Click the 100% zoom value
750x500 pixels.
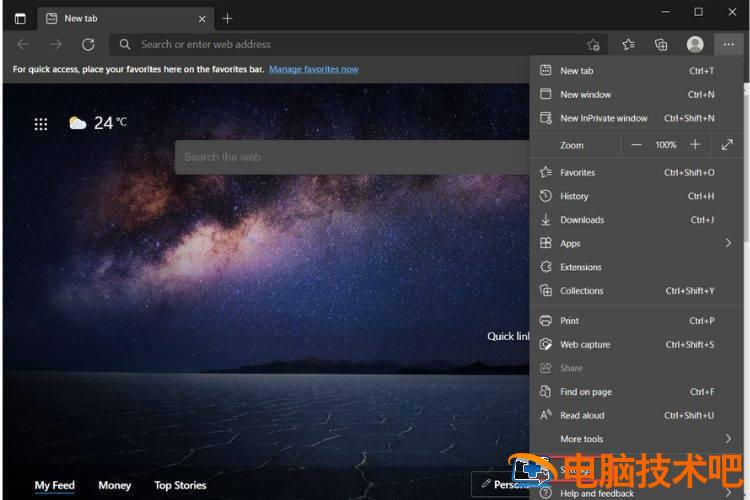[x=666, y=144]
